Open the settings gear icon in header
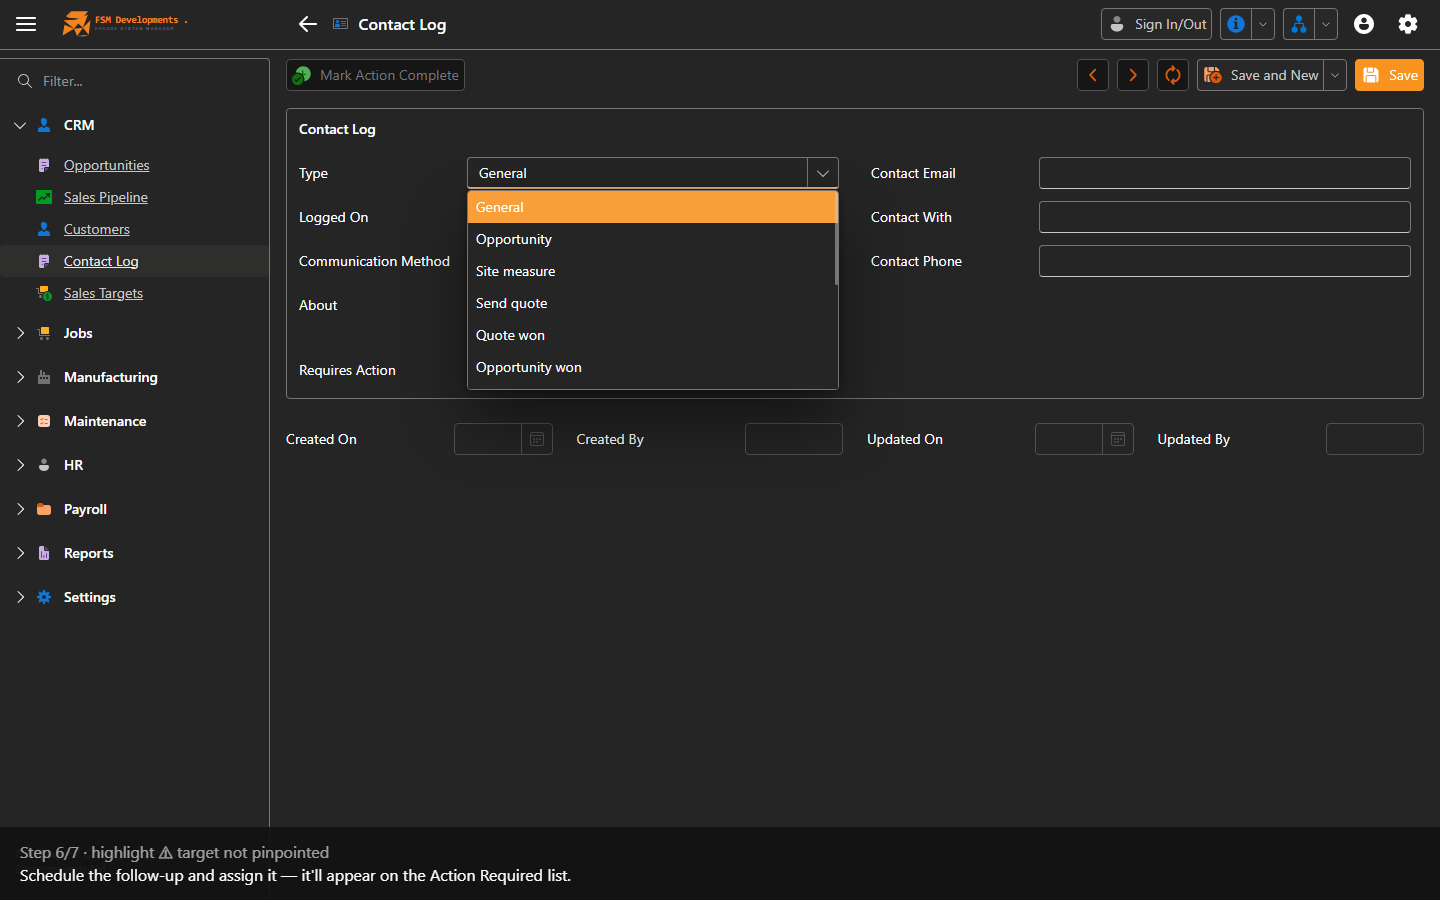Viewport: 1440px width, 900px height. tap(1408, 24)
